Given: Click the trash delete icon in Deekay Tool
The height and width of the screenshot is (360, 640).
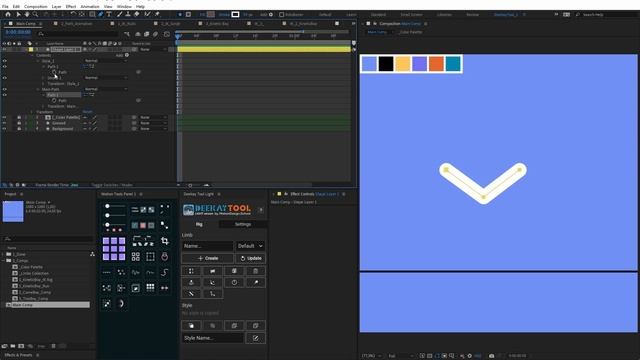Looking at the screenshot, I should 256,271.
